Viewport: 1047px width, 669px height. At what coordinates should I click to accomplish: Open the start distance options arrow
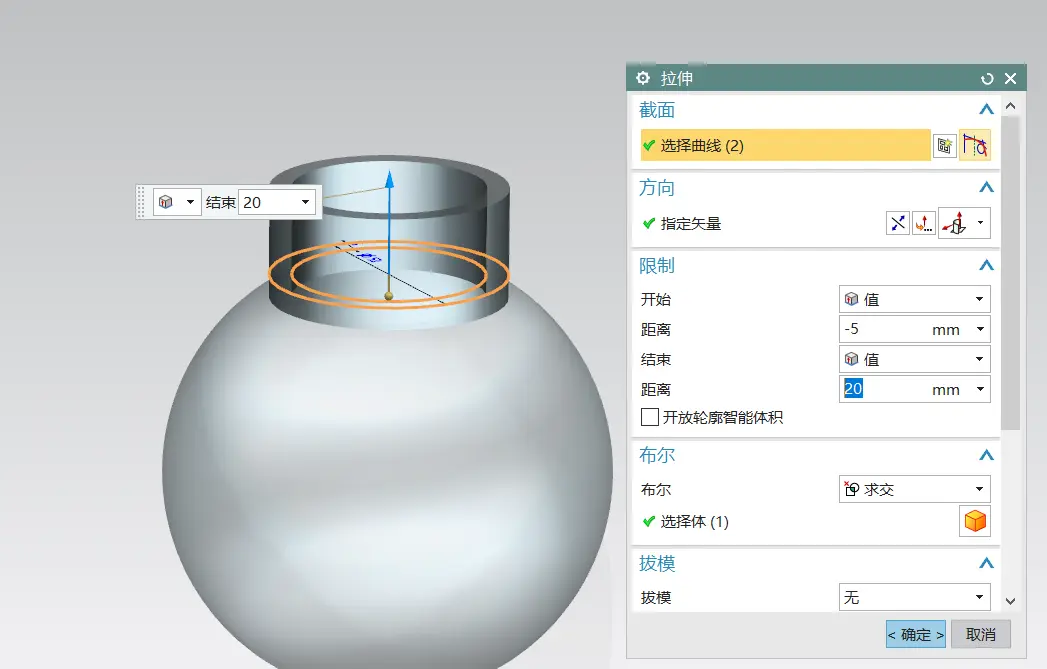(980, 329)
